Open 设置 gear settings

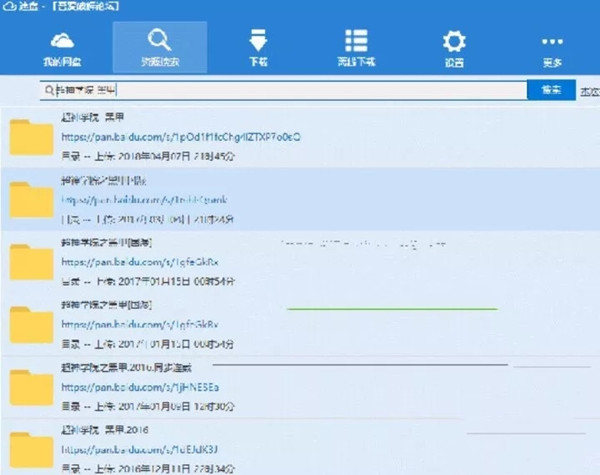[454, 48]
